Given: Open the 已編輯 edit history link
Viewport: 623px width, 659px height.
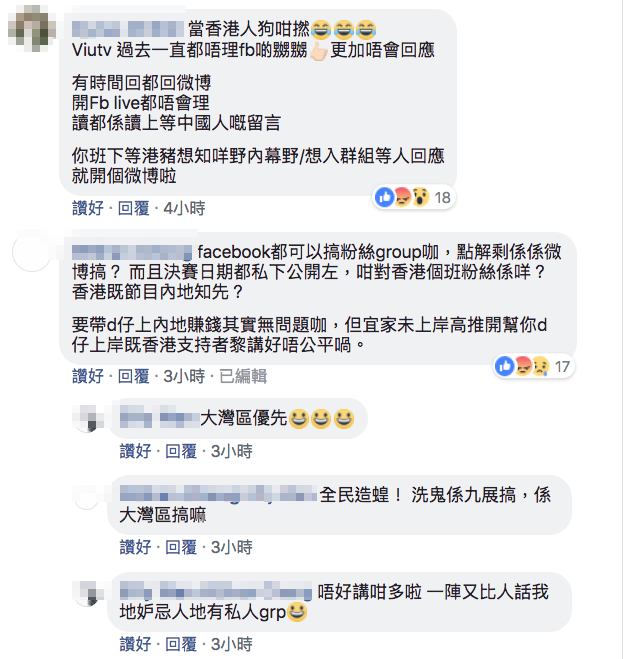Looking at the screenshot, I should click(x=243, y=376).
